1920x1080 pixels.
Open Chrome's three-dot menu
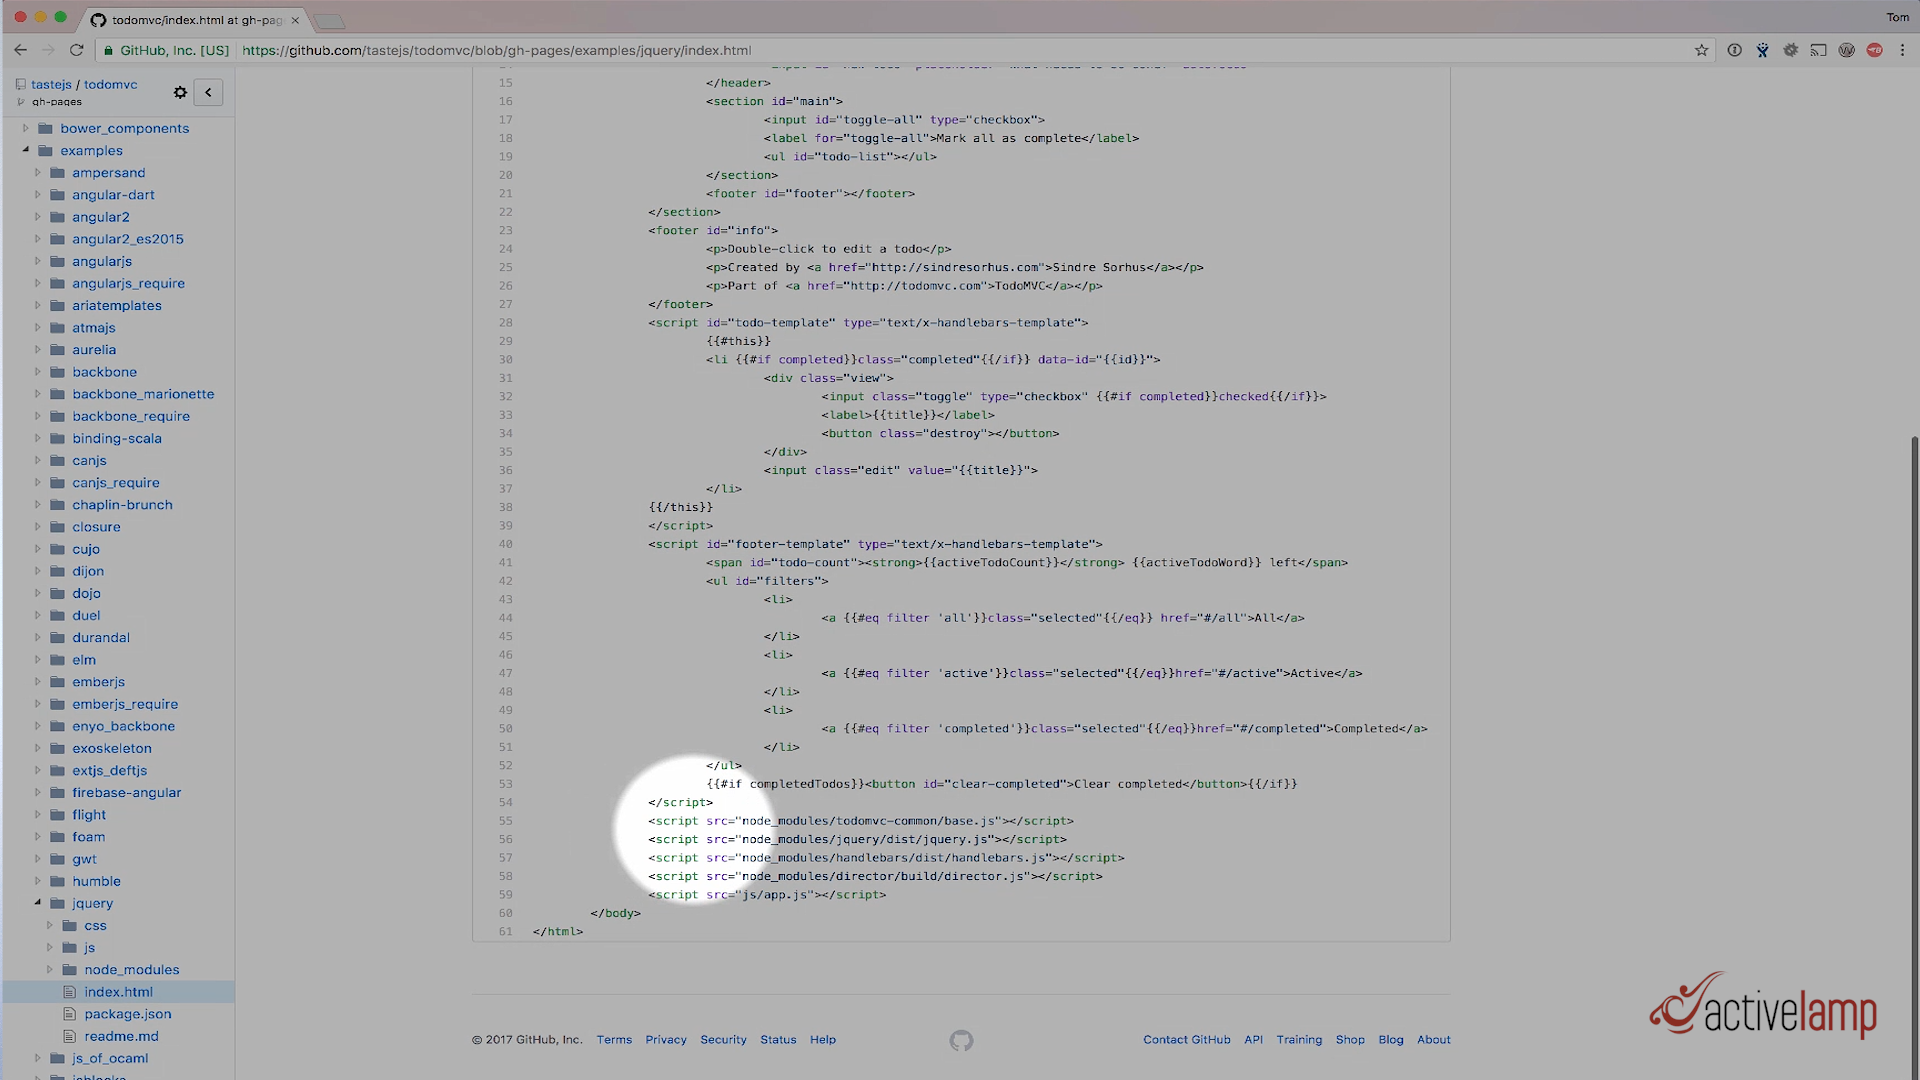click(x=1902, y=50)
